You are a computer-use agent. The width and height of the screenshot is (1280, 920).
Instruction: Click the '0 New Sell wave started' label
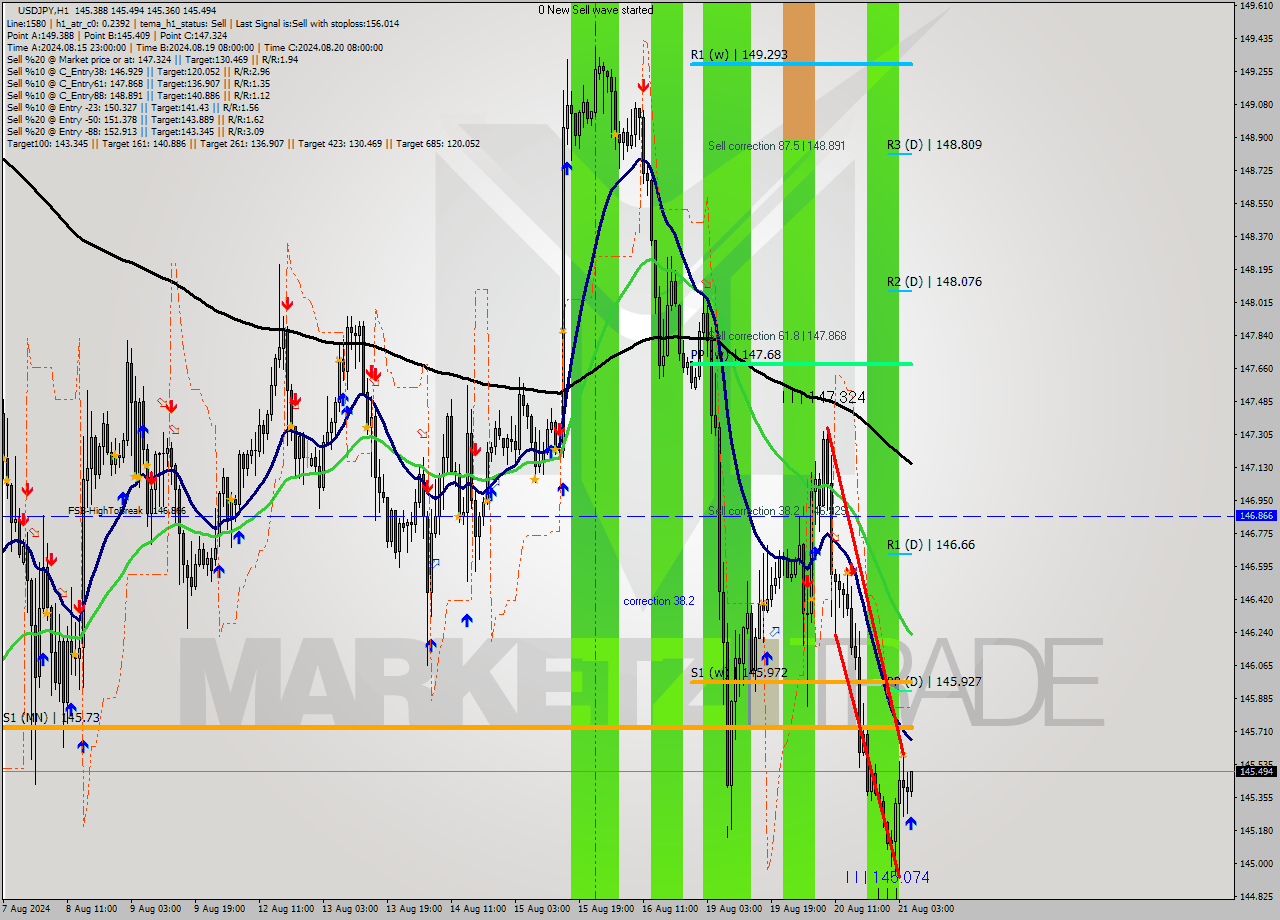[x=595, y=10]
